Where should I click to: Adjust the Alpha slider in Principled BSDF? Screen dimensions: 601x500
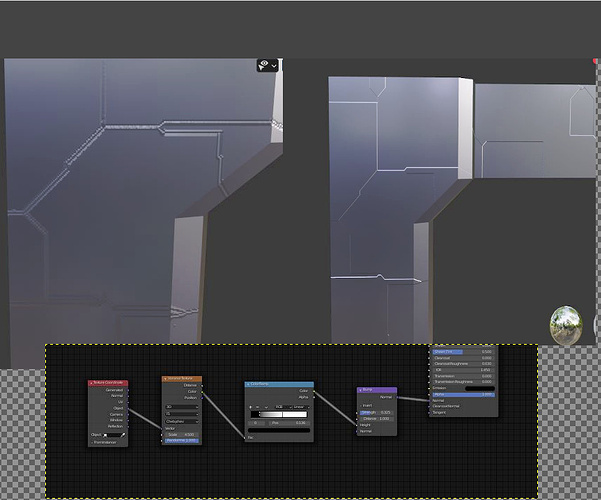pyautogui.click(x=463, y=395)
